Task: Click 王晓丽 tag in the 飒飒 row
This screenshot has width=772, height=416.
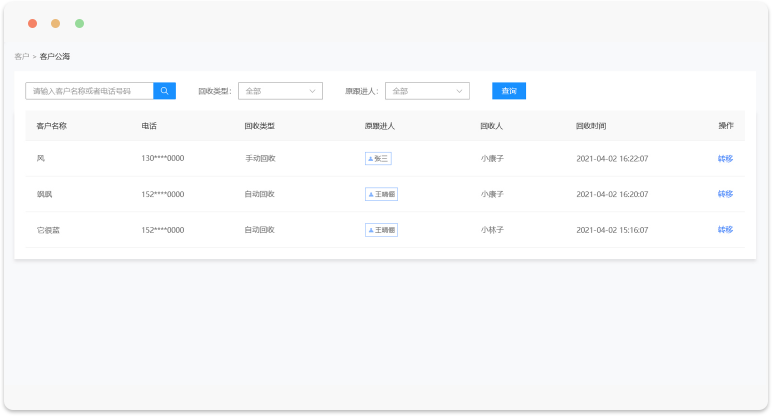Action: click(381, 194)
